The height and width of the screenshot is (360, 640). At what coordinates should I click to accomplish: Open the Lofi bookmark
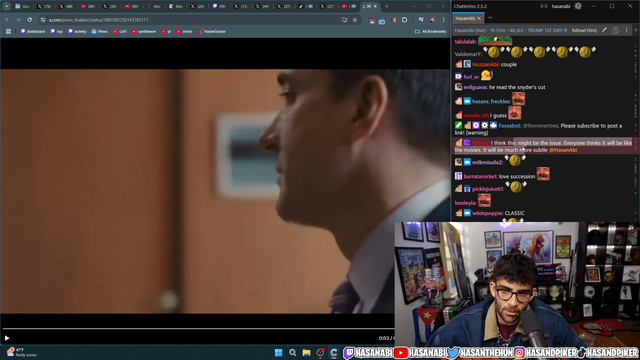click(120, 31)
